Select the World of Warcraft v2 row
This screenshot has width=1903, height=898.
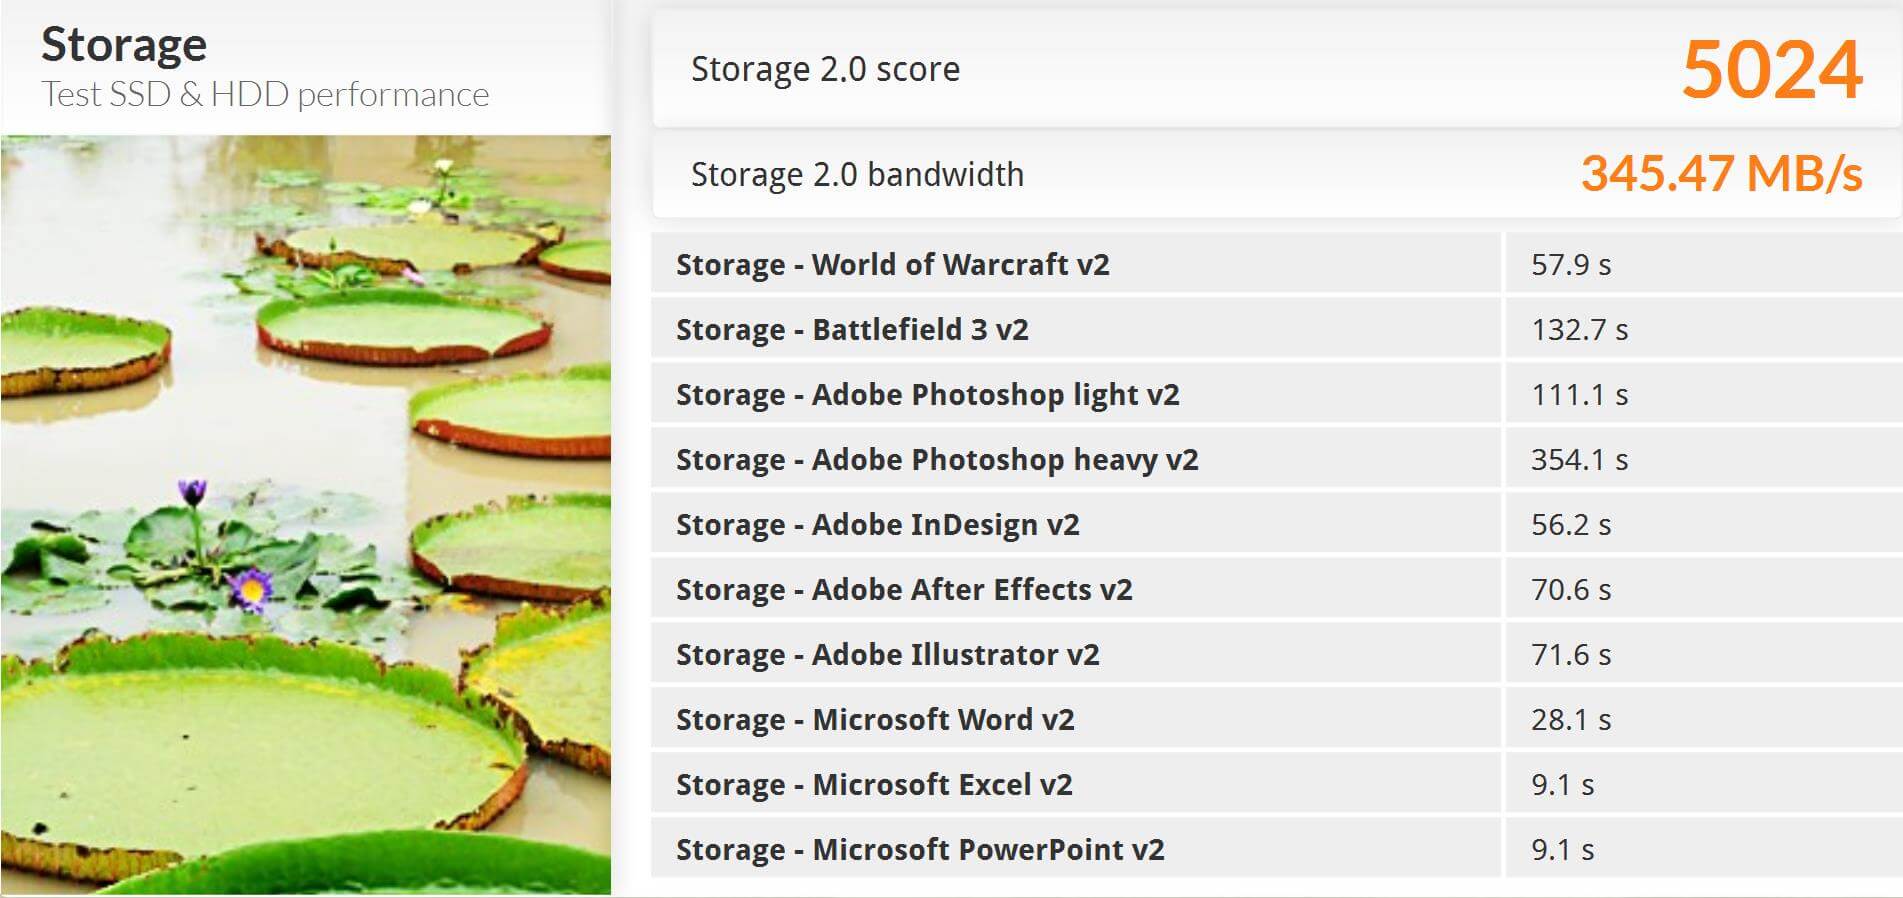[892, 264]
